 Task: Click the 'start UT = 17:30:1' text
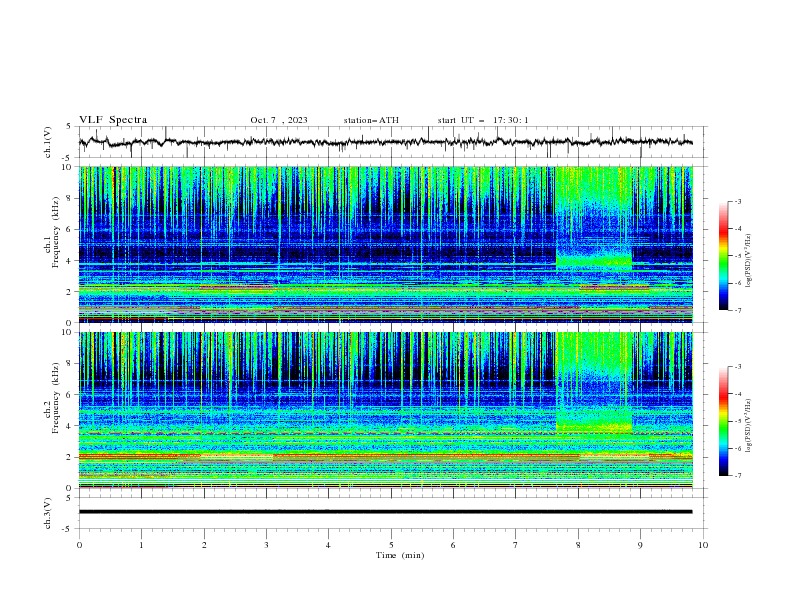pos(483,120)
